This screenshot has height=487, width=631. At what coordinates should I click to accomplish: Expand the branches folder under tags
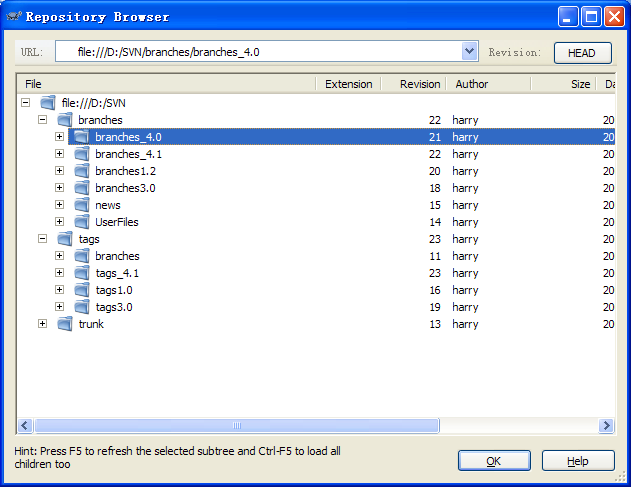pyautogui.click(x=60, y=256)
